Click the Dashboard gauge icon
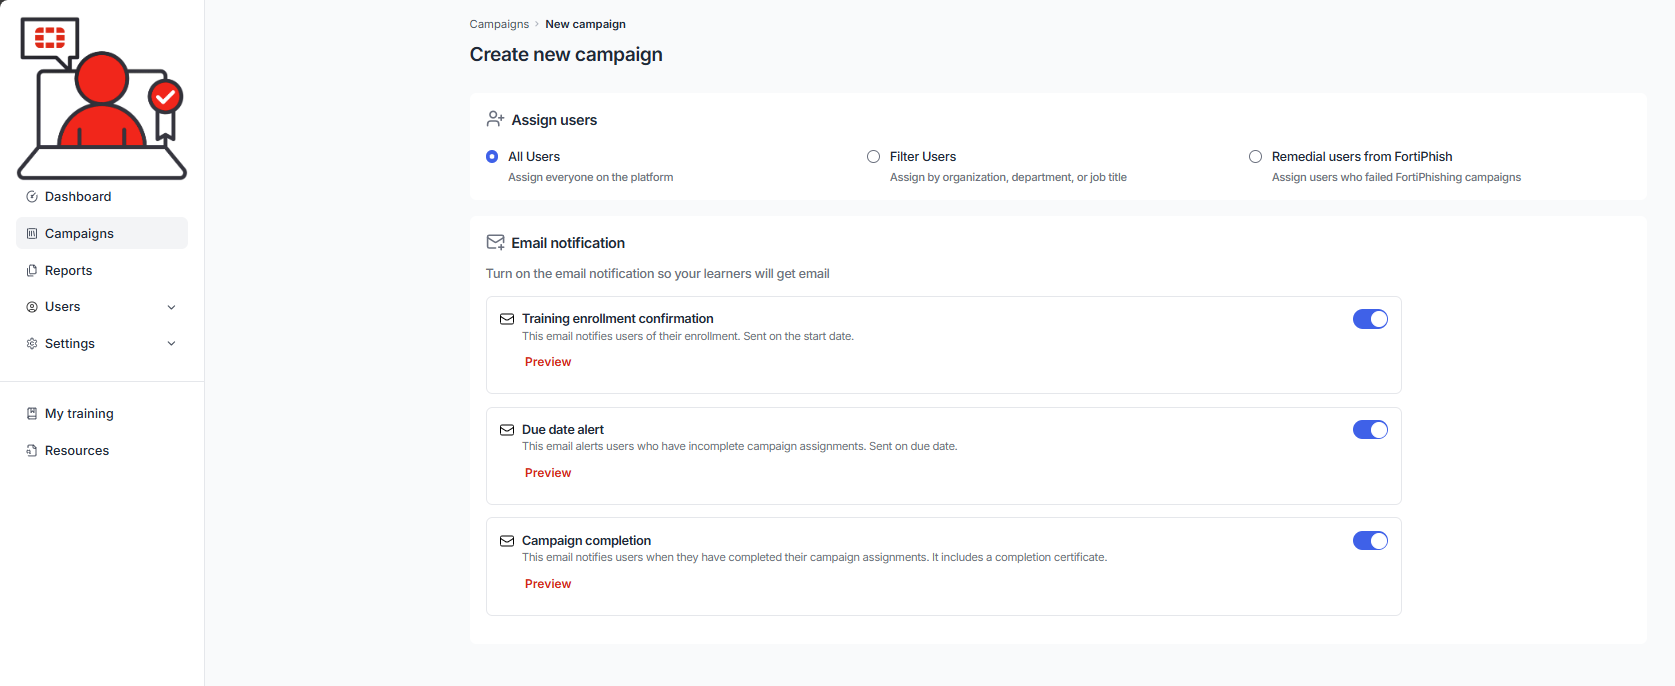Viewport: 1675px width, 686px height. pyautogui.click(x=32, y=197)
